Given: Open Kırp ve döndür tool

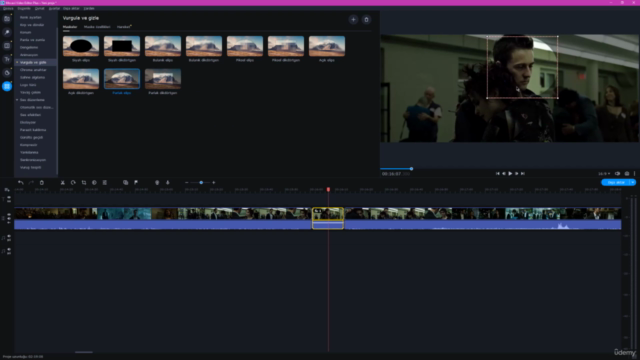Looking at the screenshot, I should [32, 25].
